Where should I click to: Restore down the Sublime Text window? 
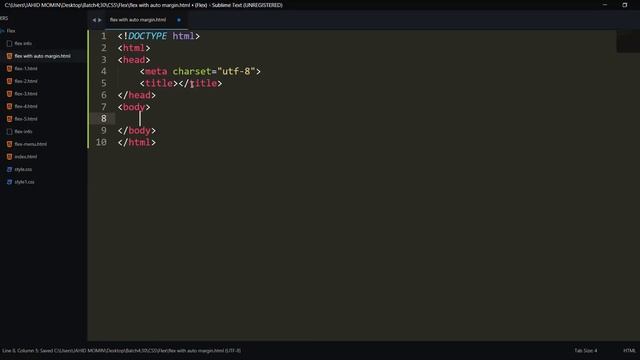tap(624, 5)
